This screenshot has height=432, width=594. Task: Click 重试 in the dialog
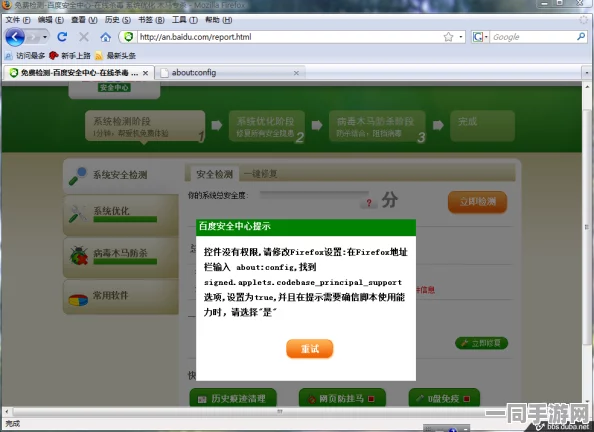click(310, 349)
